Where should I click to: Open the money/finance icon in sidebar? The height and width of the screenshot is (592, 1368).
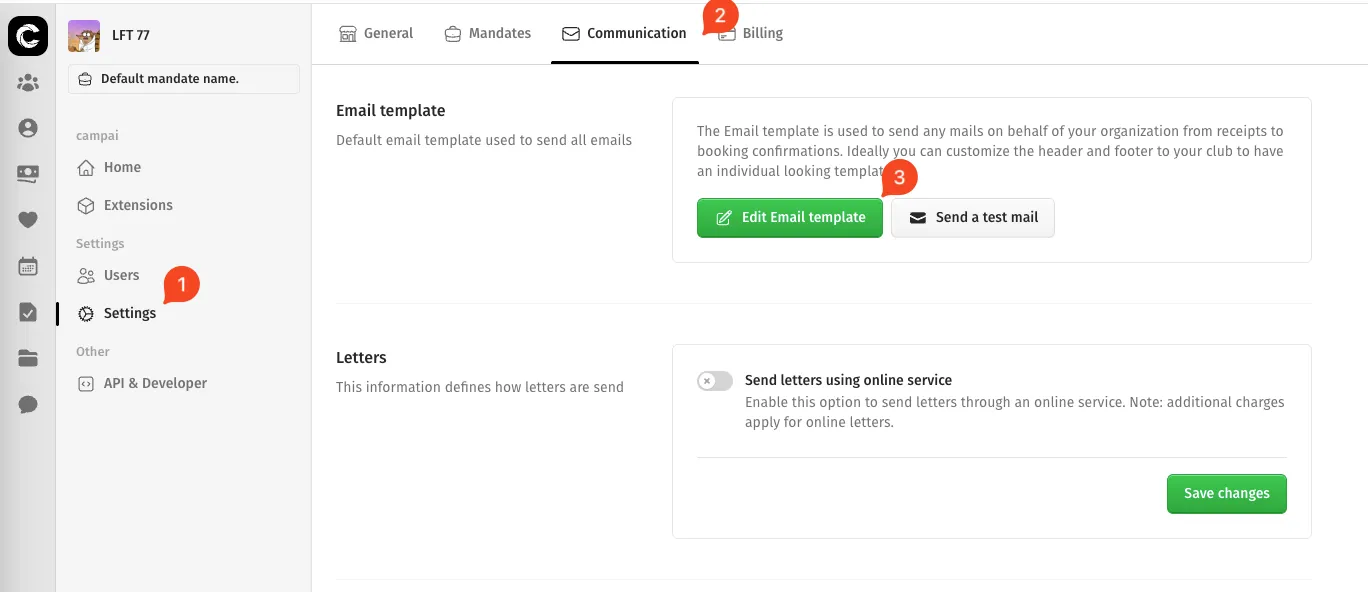(x=28, y=174)
